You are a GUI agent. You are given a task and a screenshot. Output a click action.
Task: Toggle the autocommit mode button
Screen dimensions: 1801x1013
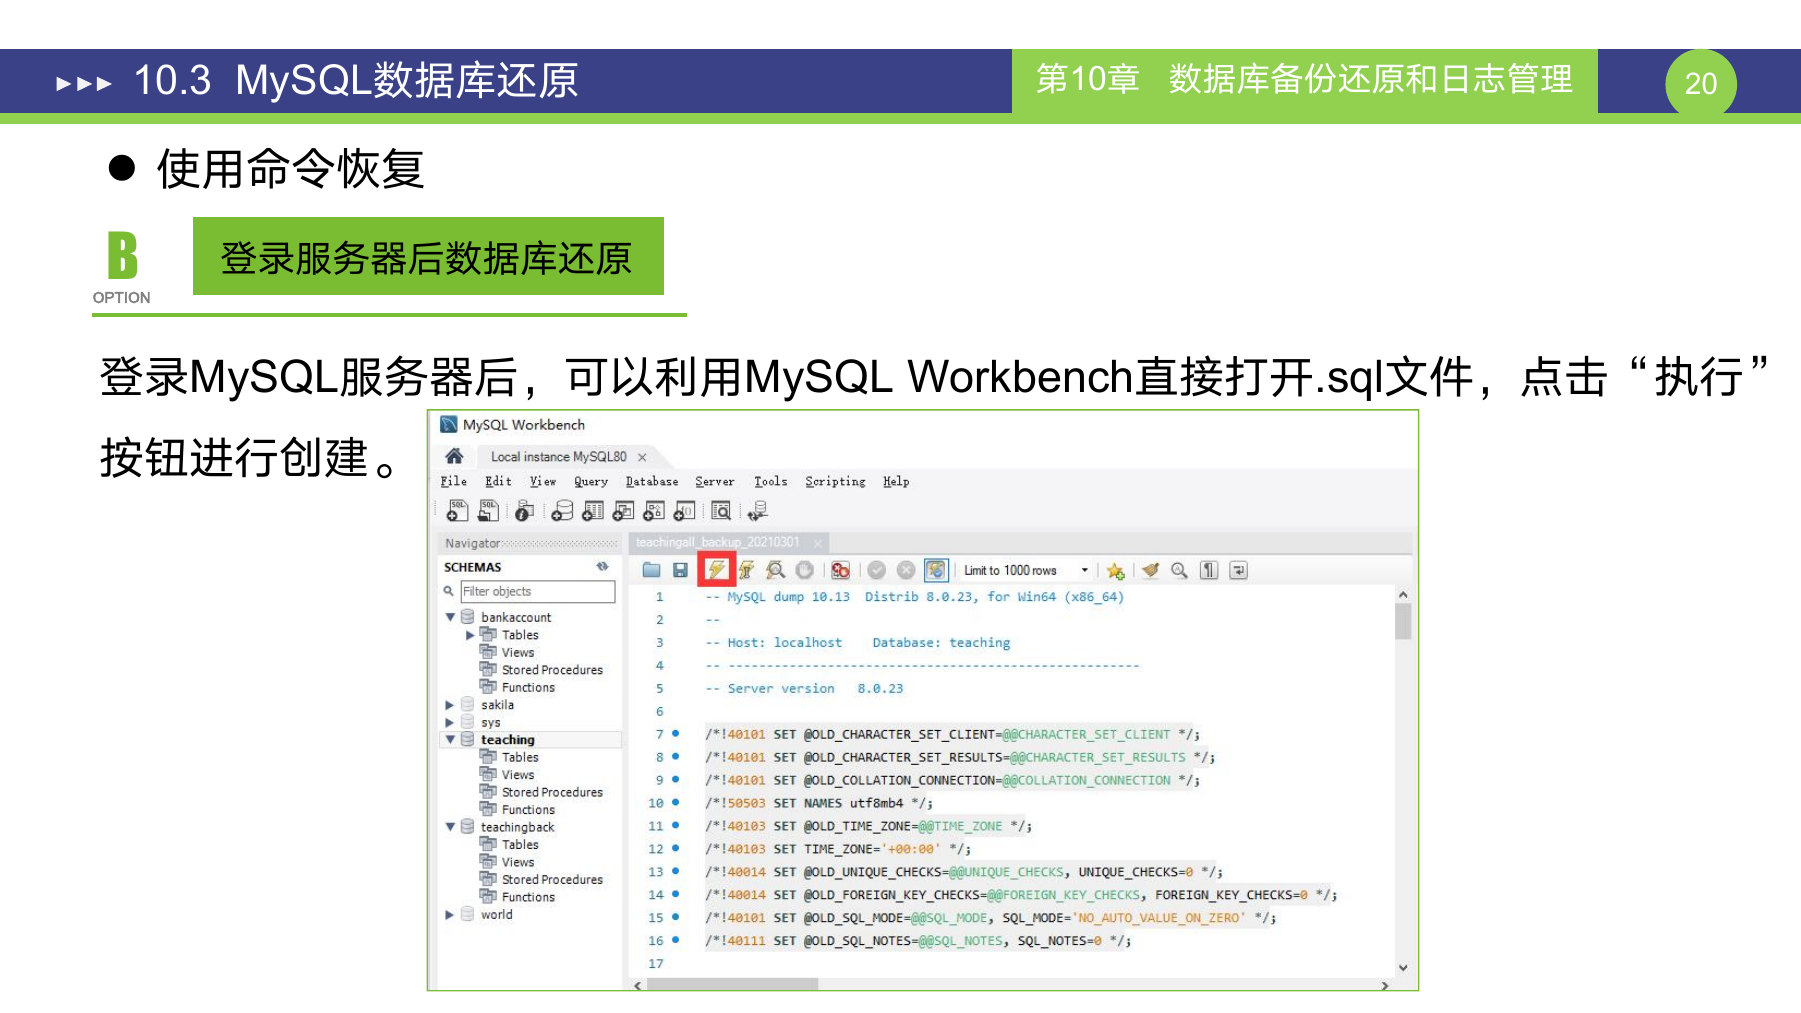(x=935, y=570)
